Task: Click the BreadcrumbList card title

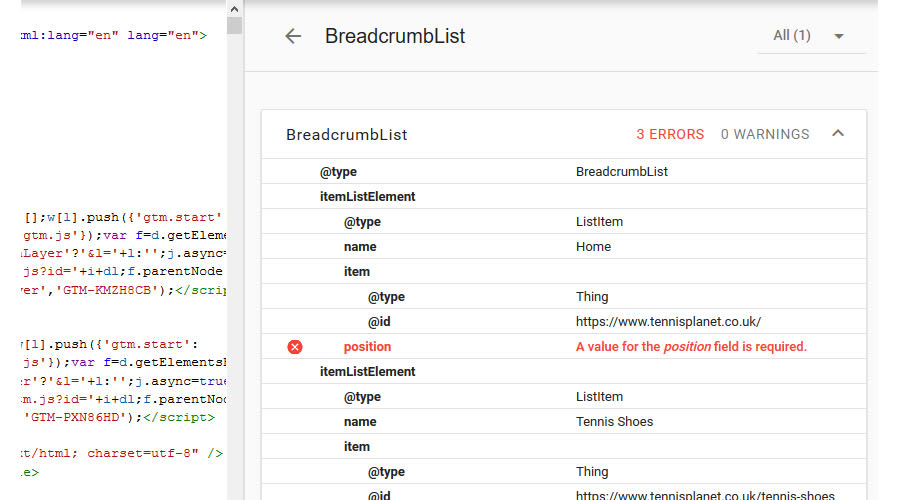Action: (347, 135)
